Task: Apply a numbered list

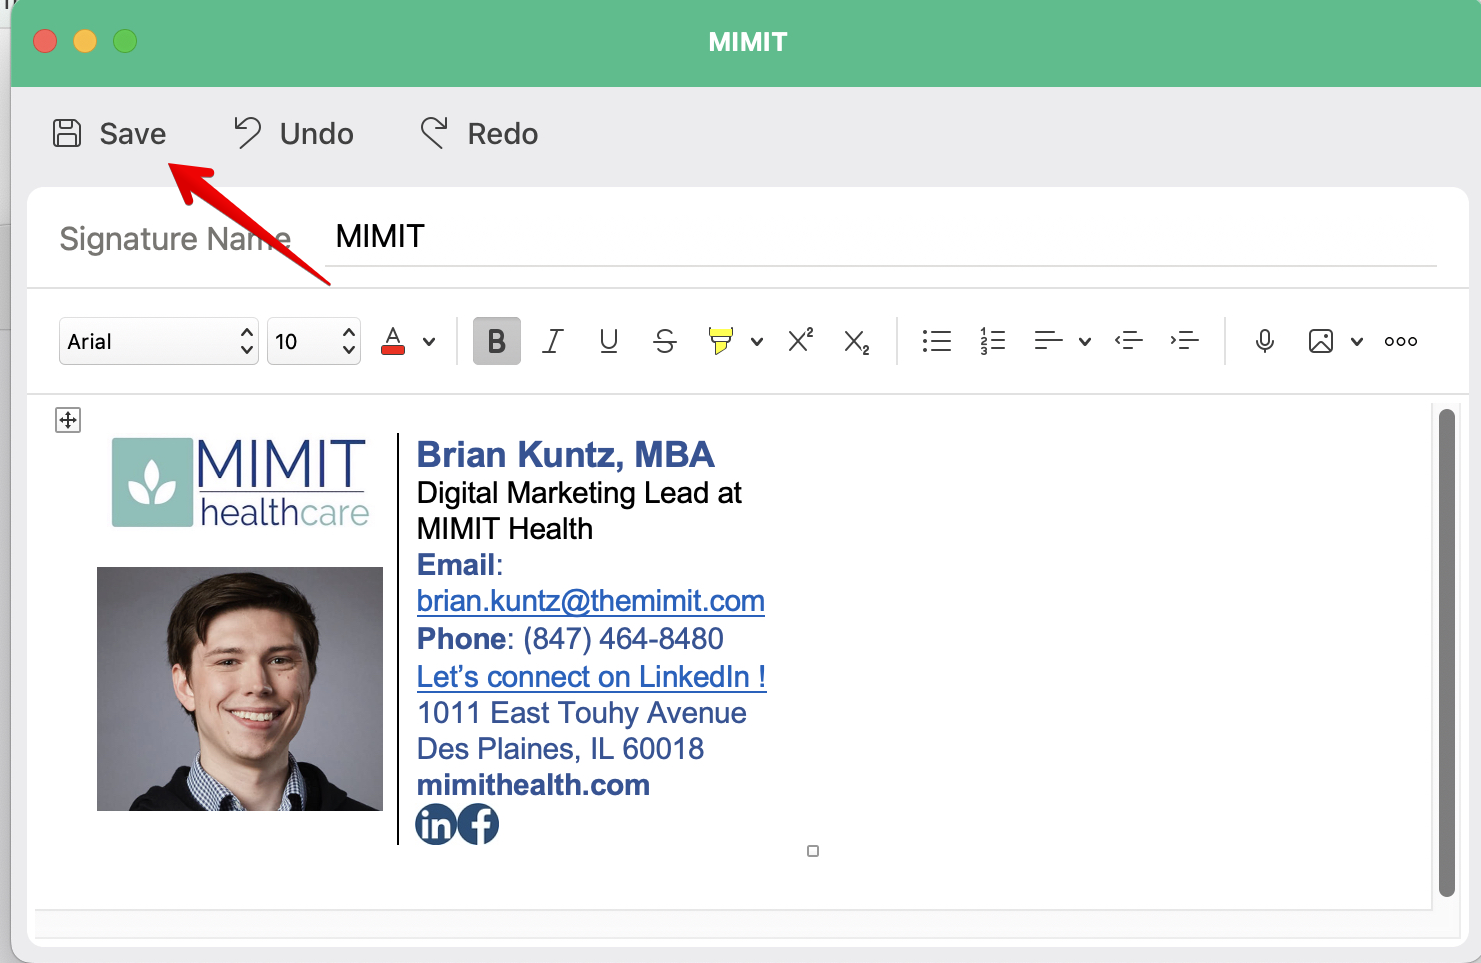Action: click(x=992, y=341)
